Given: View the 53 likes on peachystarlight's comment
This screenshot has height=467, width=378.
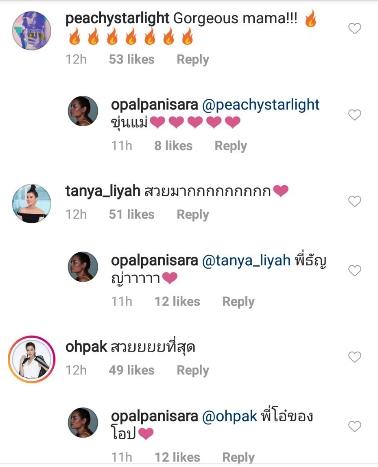Looking at the screenshot, I should [132, 59].
